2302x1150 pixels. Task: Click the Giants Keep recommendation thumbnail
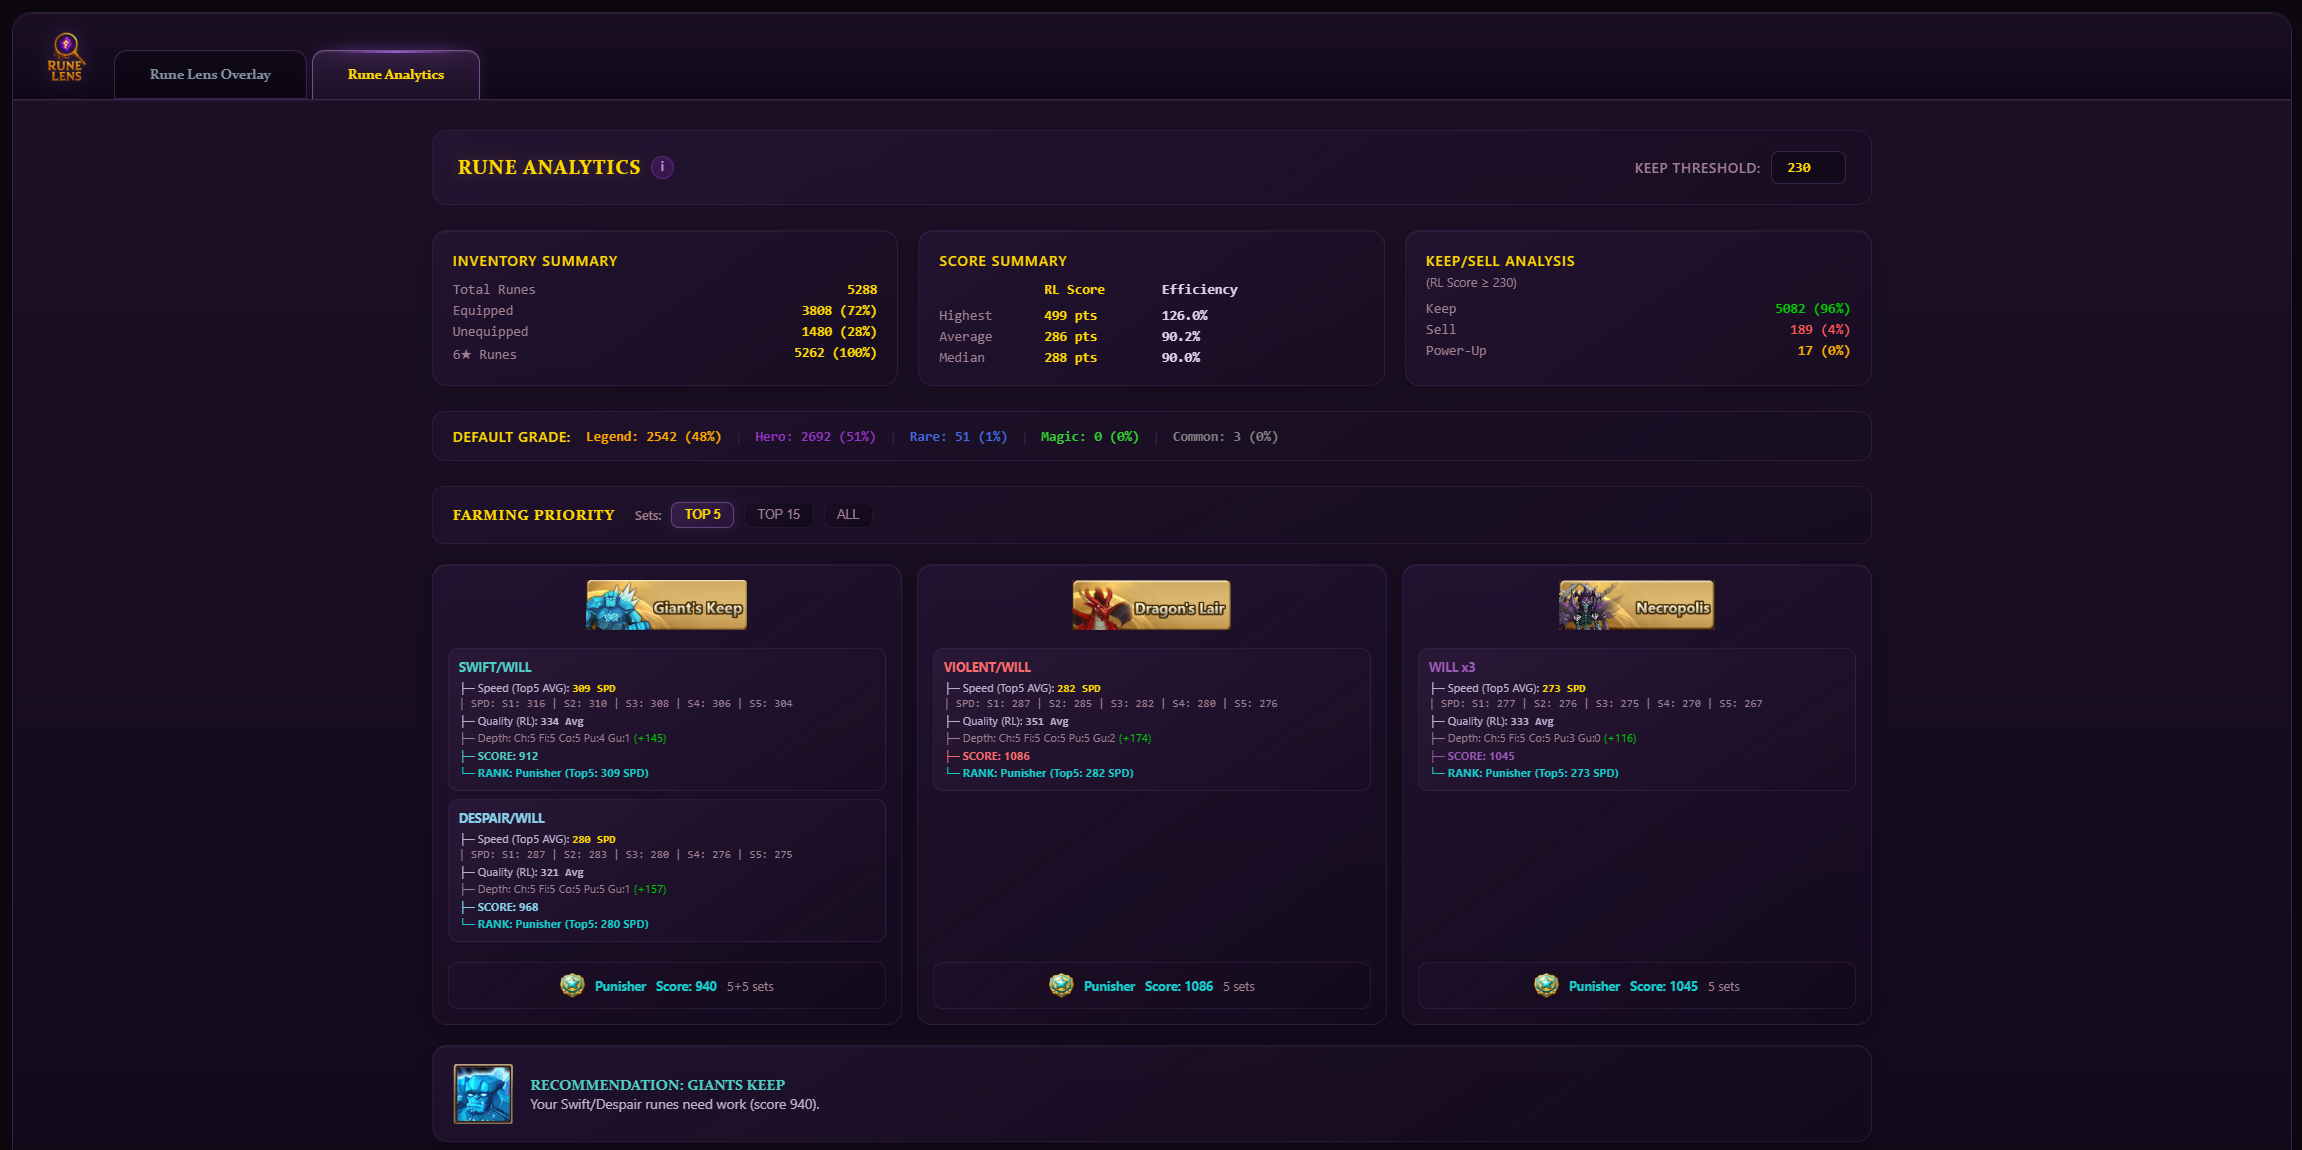(x=483, y=1094)
